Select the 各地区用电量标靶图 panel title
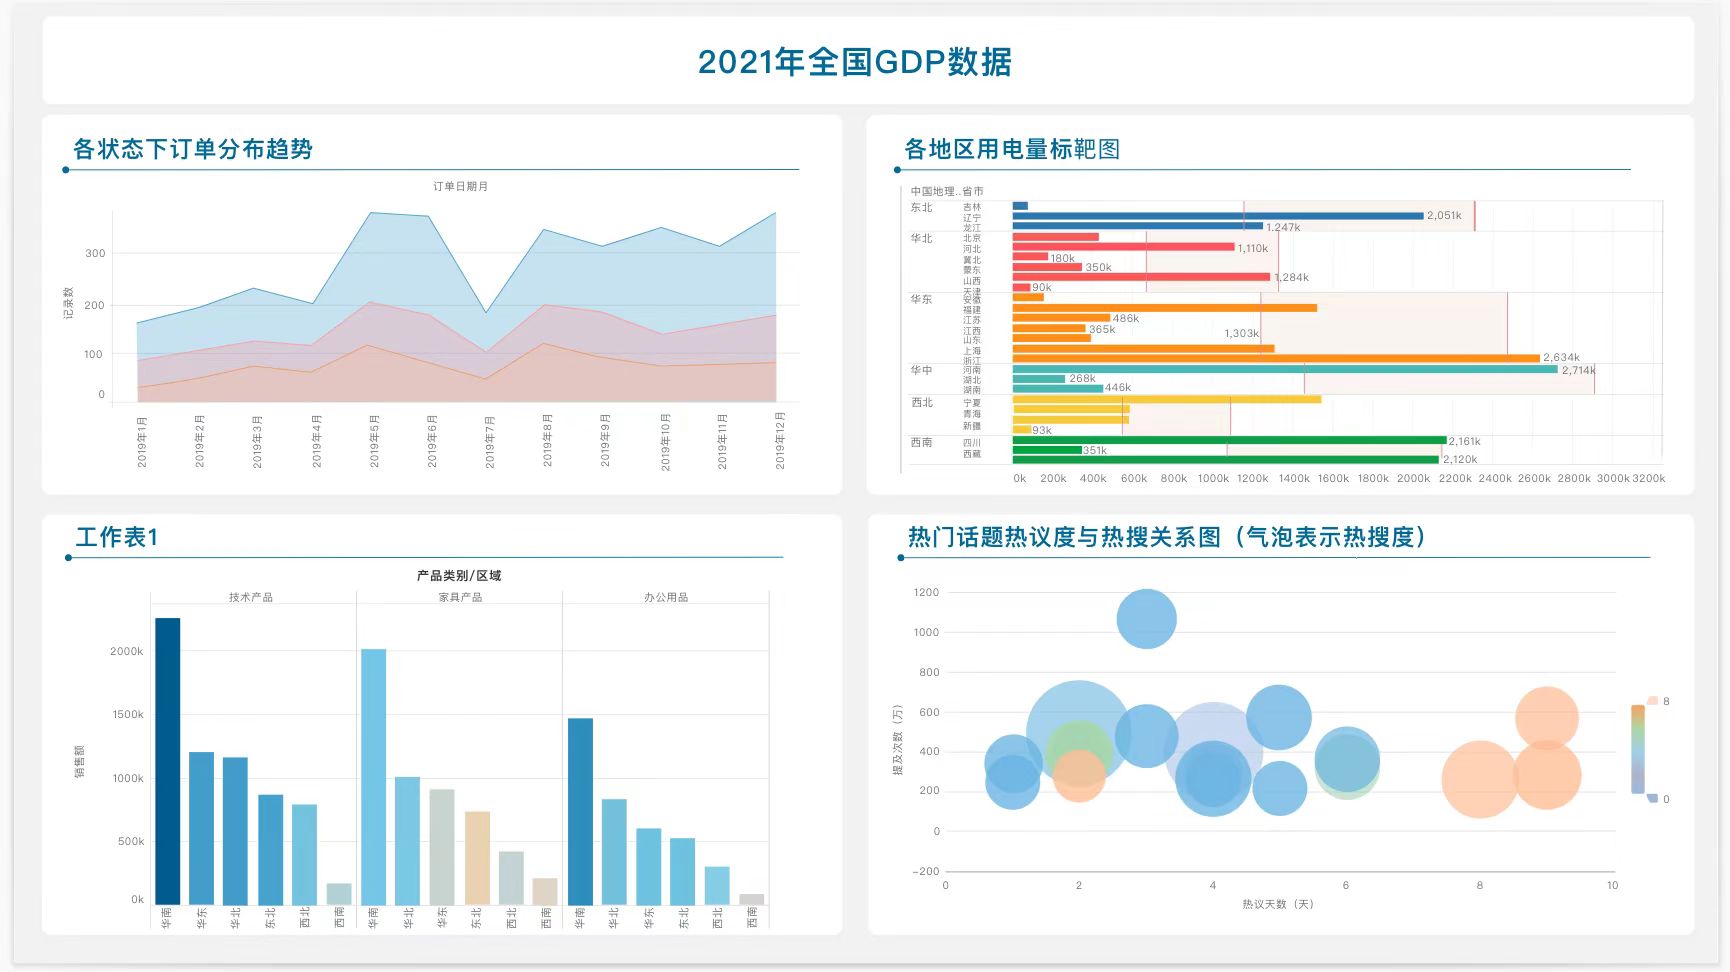Viewport: 1730px width, 972px height. click(x=1012, y=149)
